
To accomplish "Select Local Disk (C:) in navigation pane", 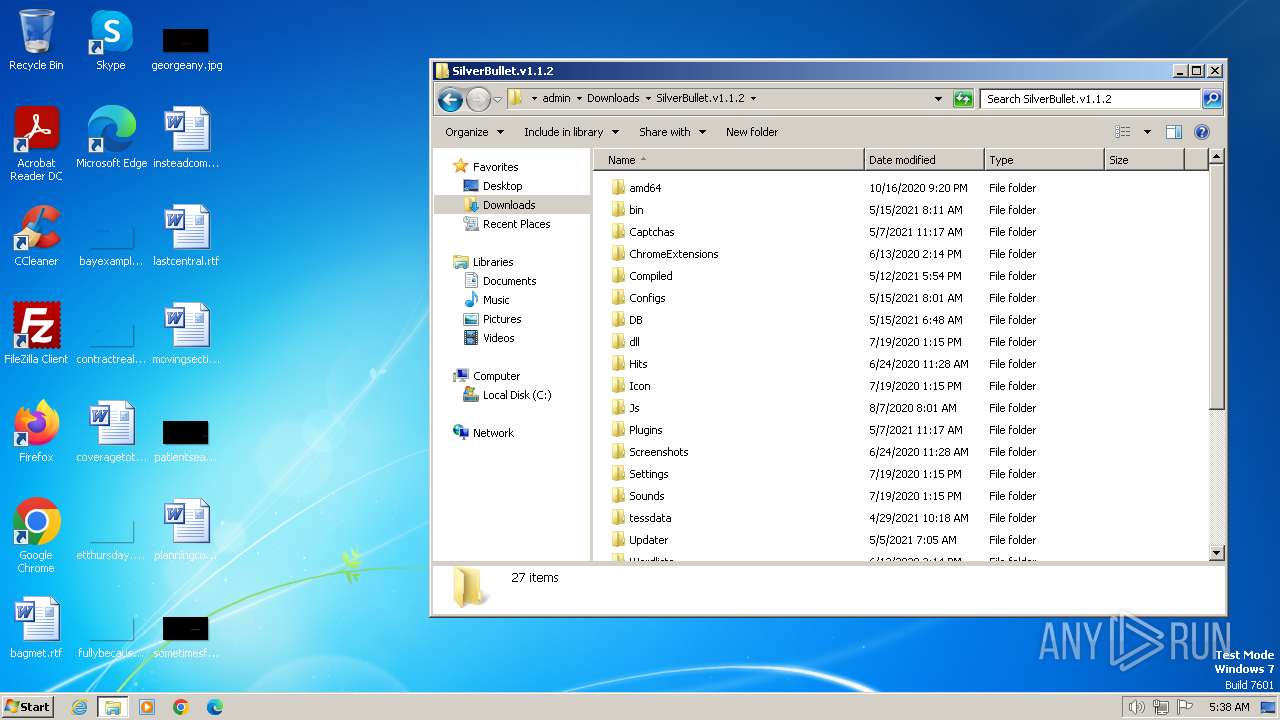I will (x=517, y=395).
